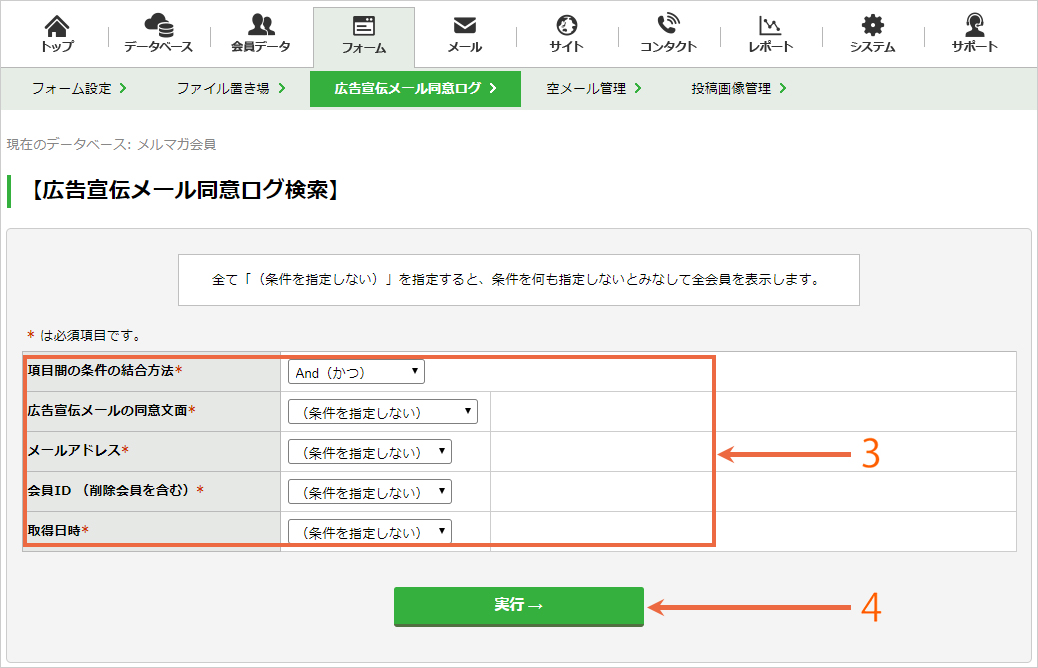Viewport: 1038px width, 668px height.
Task: Open the 投稿画像管理 submenu
Action: 739,88
